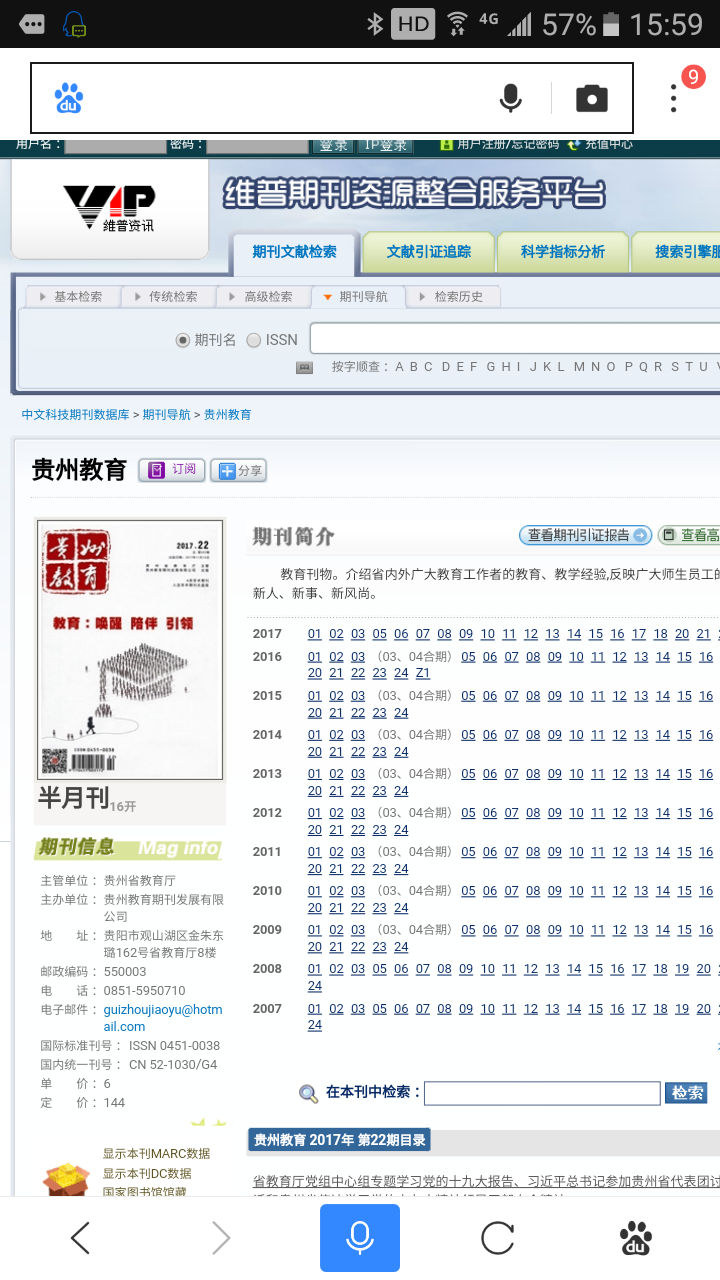Open 2010 issue 02
Screen dimensions: 720x1280
tap(337, 891)
